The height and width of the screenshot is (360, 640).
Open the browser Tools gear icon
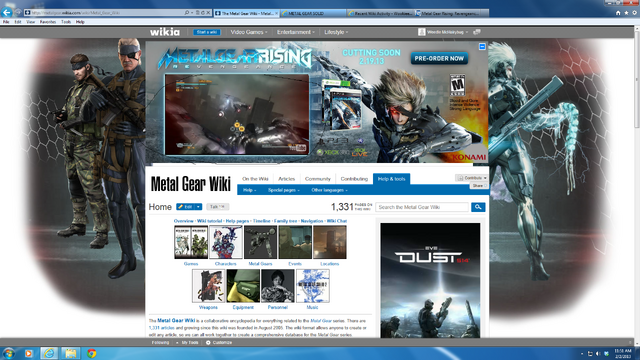[634, 13]
